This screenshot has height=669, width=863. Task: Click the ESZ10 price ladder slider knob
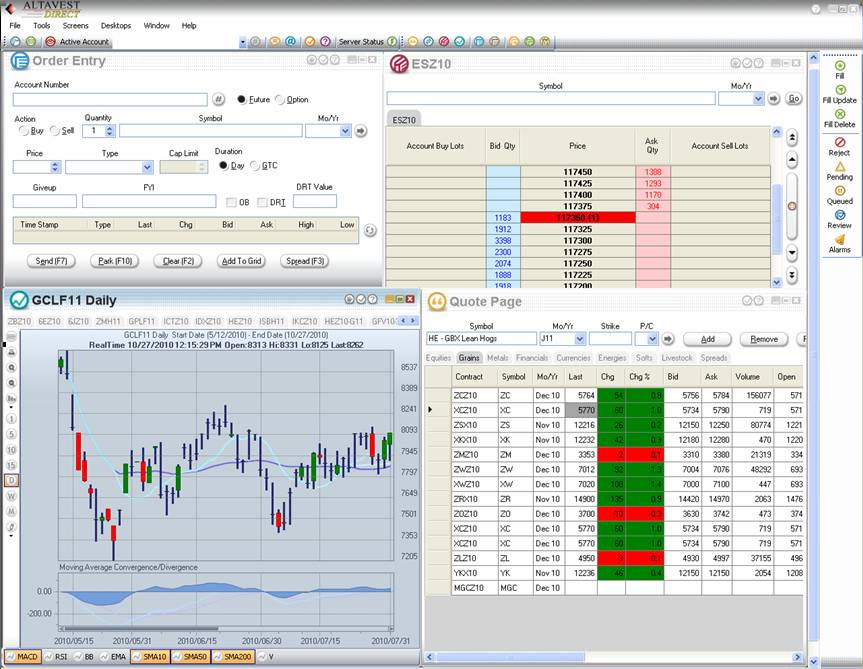pos(792,206)
